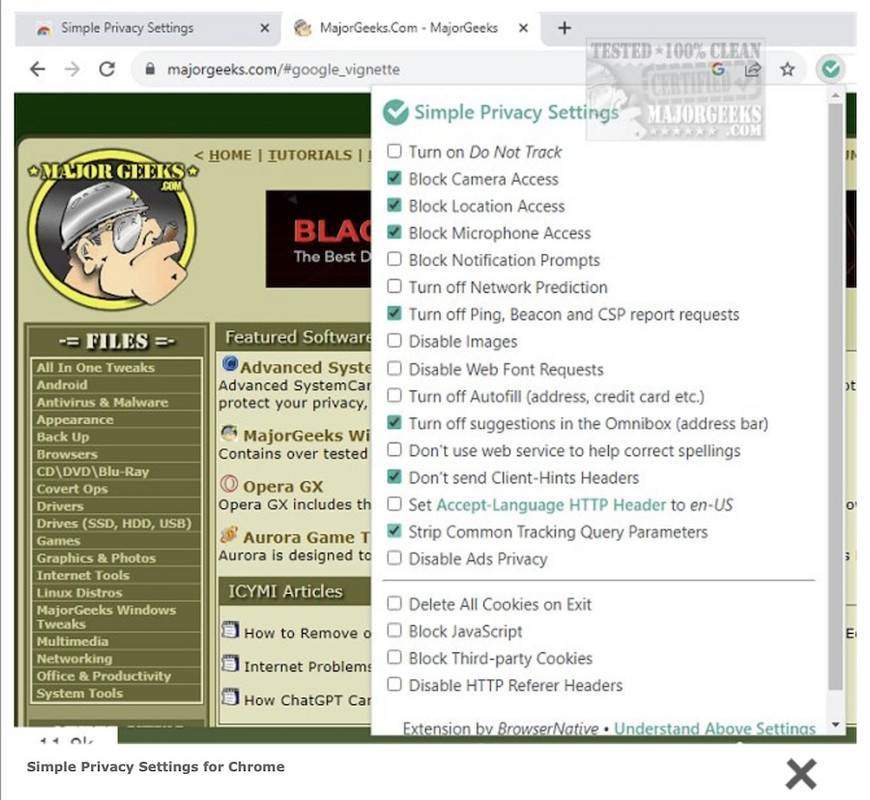Check Block Third-party Cookies
This screenshot has width=870, height=800.
pyautogui.click(x=394, y=657)
